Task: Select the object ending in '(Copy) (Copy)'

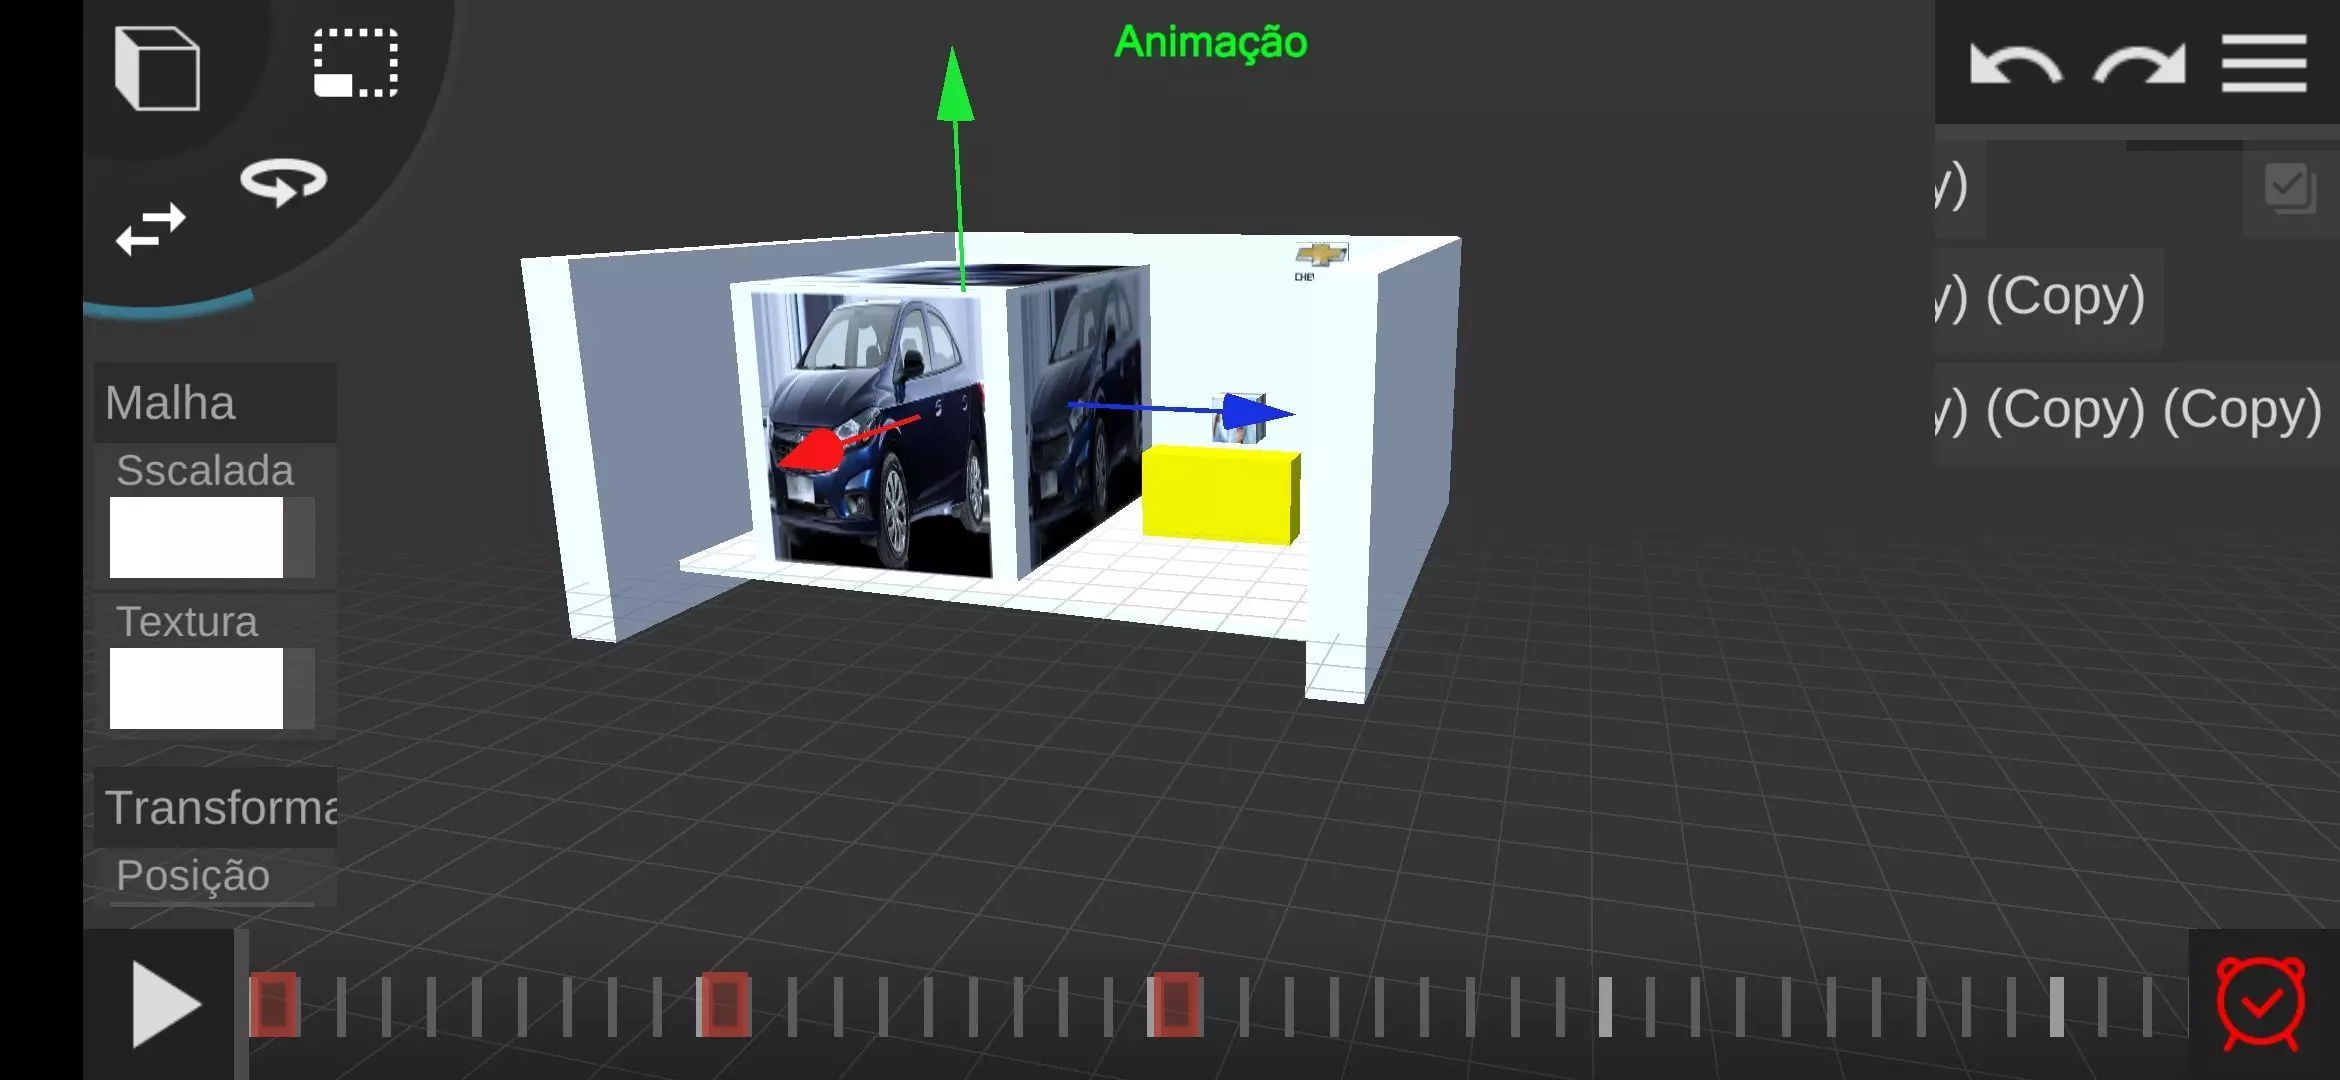Action: (2137, 411)
